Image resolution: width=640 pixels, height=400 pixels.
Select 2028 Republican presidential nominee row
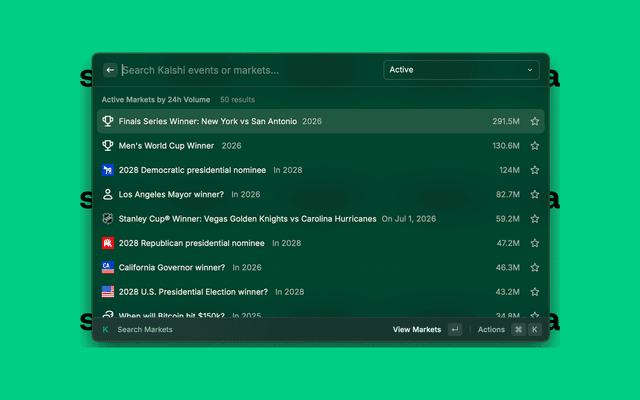point(321,243)
